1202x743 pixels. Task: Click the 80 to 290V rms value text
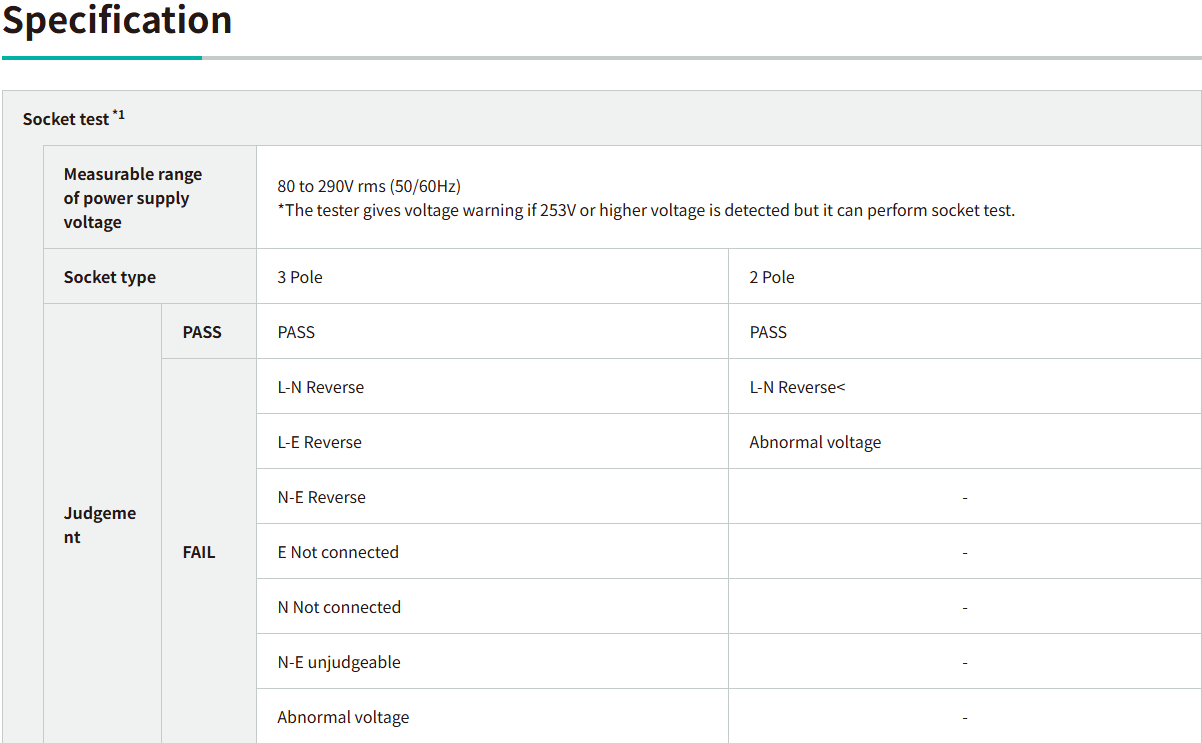coord(369,186)
